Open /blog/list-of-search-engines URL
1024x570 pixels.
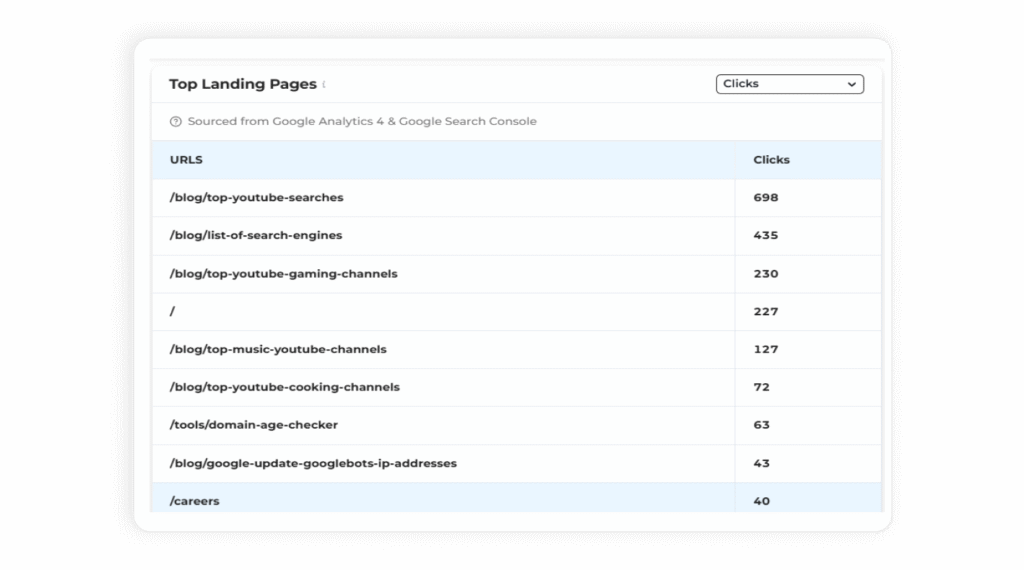pyautogui.click(x=255, y=236)
